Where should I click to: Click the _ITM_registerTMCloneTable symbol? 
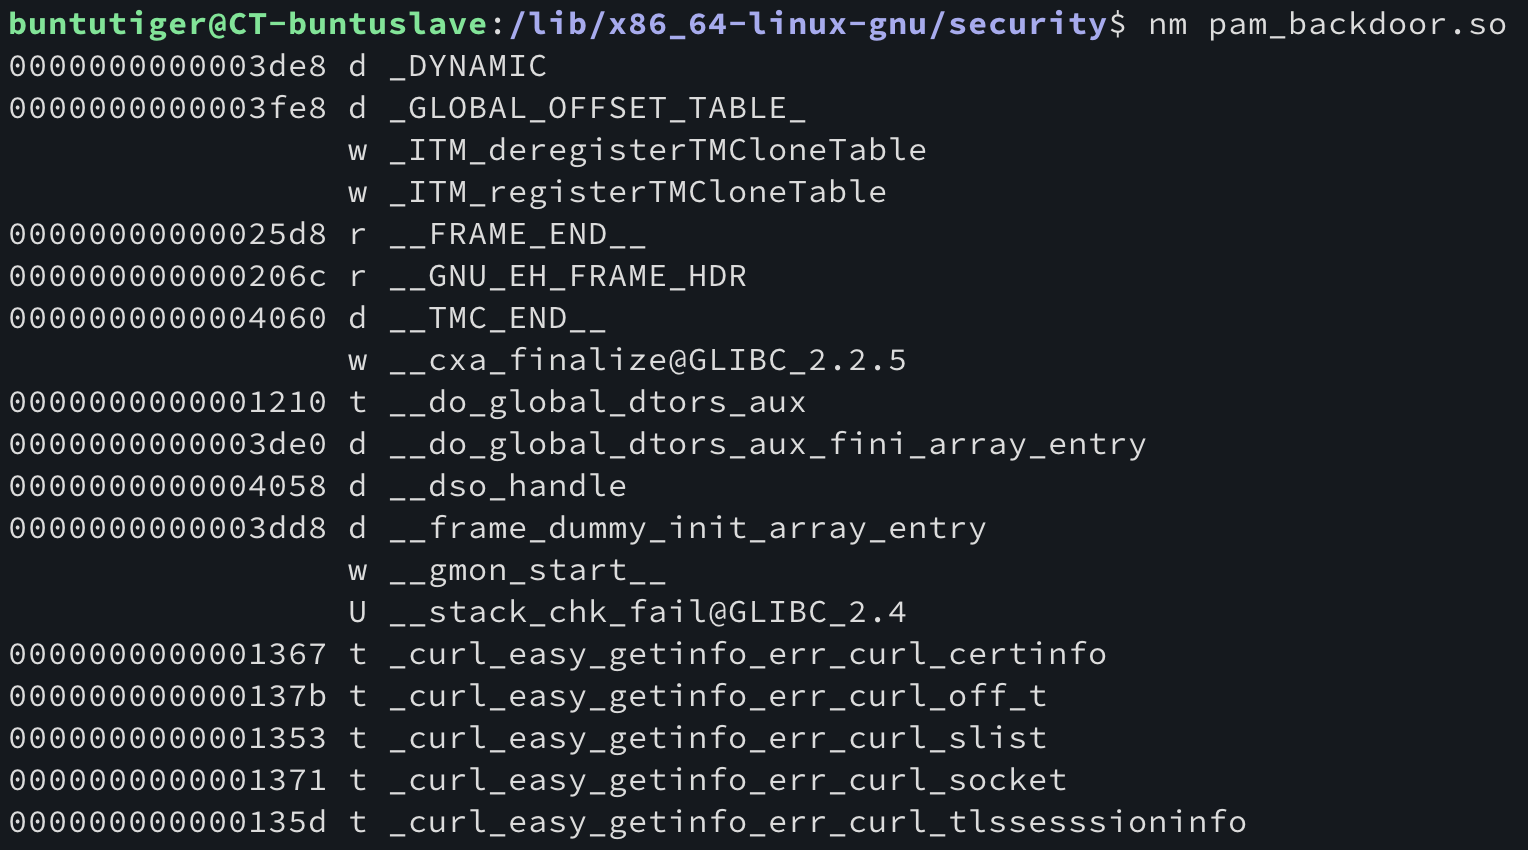click(x=637, y=192)
